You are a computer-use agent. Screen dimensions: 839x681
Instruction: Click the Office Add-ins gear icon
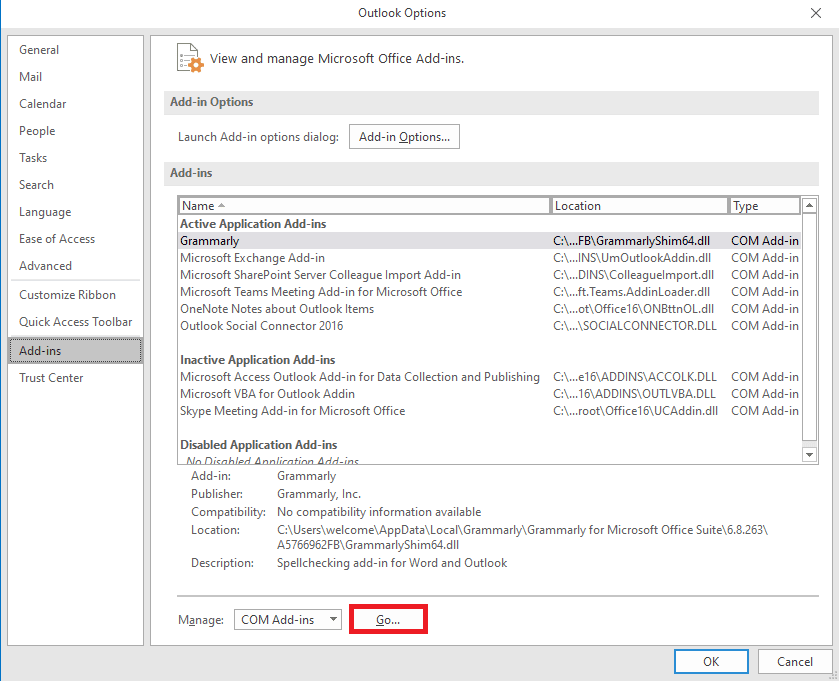pos(189,58)
